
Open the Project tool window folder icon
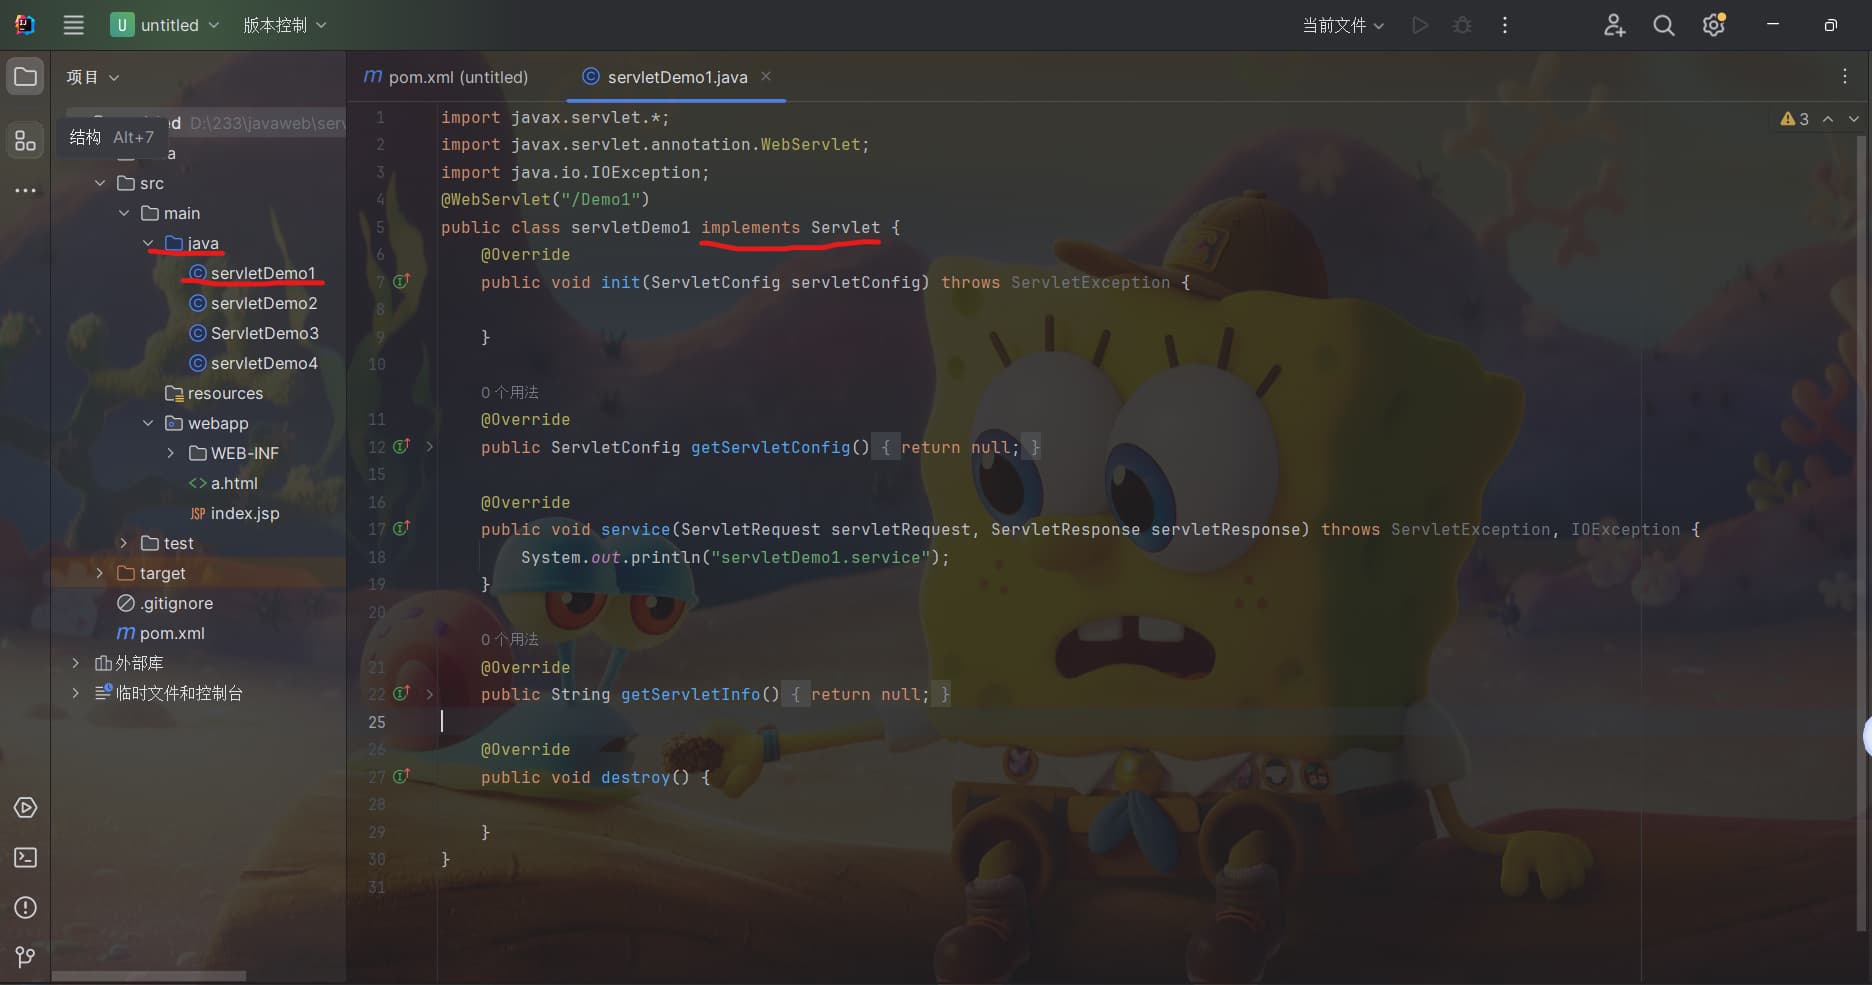tap(25, 77)
